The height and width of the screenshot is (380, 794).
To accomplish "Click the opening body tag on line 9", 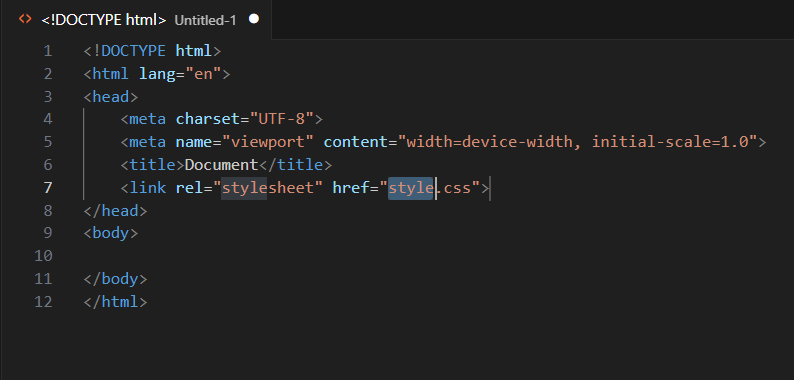I will coord(111,233).
